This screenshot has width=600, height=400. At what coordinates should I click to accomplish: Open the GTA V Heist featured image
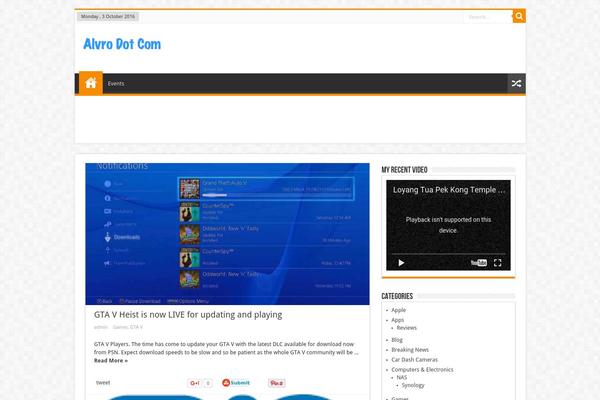click(227, 234)
